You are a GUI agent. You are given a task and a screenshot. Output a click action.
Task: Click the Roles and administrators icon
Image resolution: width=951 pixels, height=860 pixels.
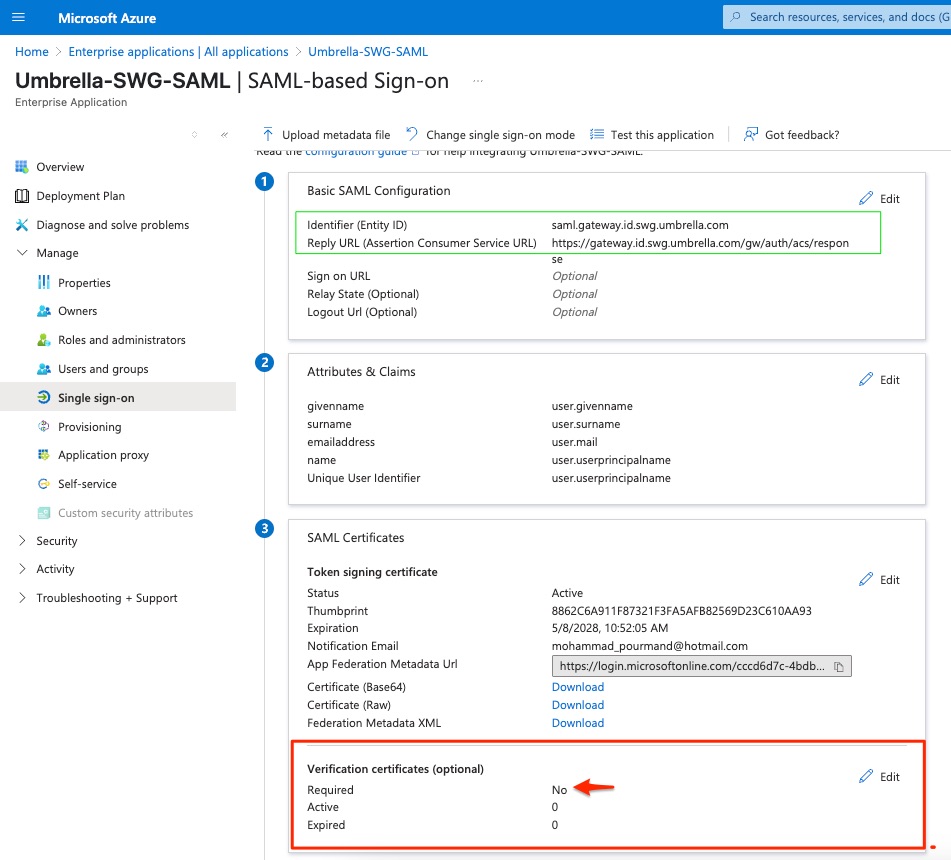44,340
